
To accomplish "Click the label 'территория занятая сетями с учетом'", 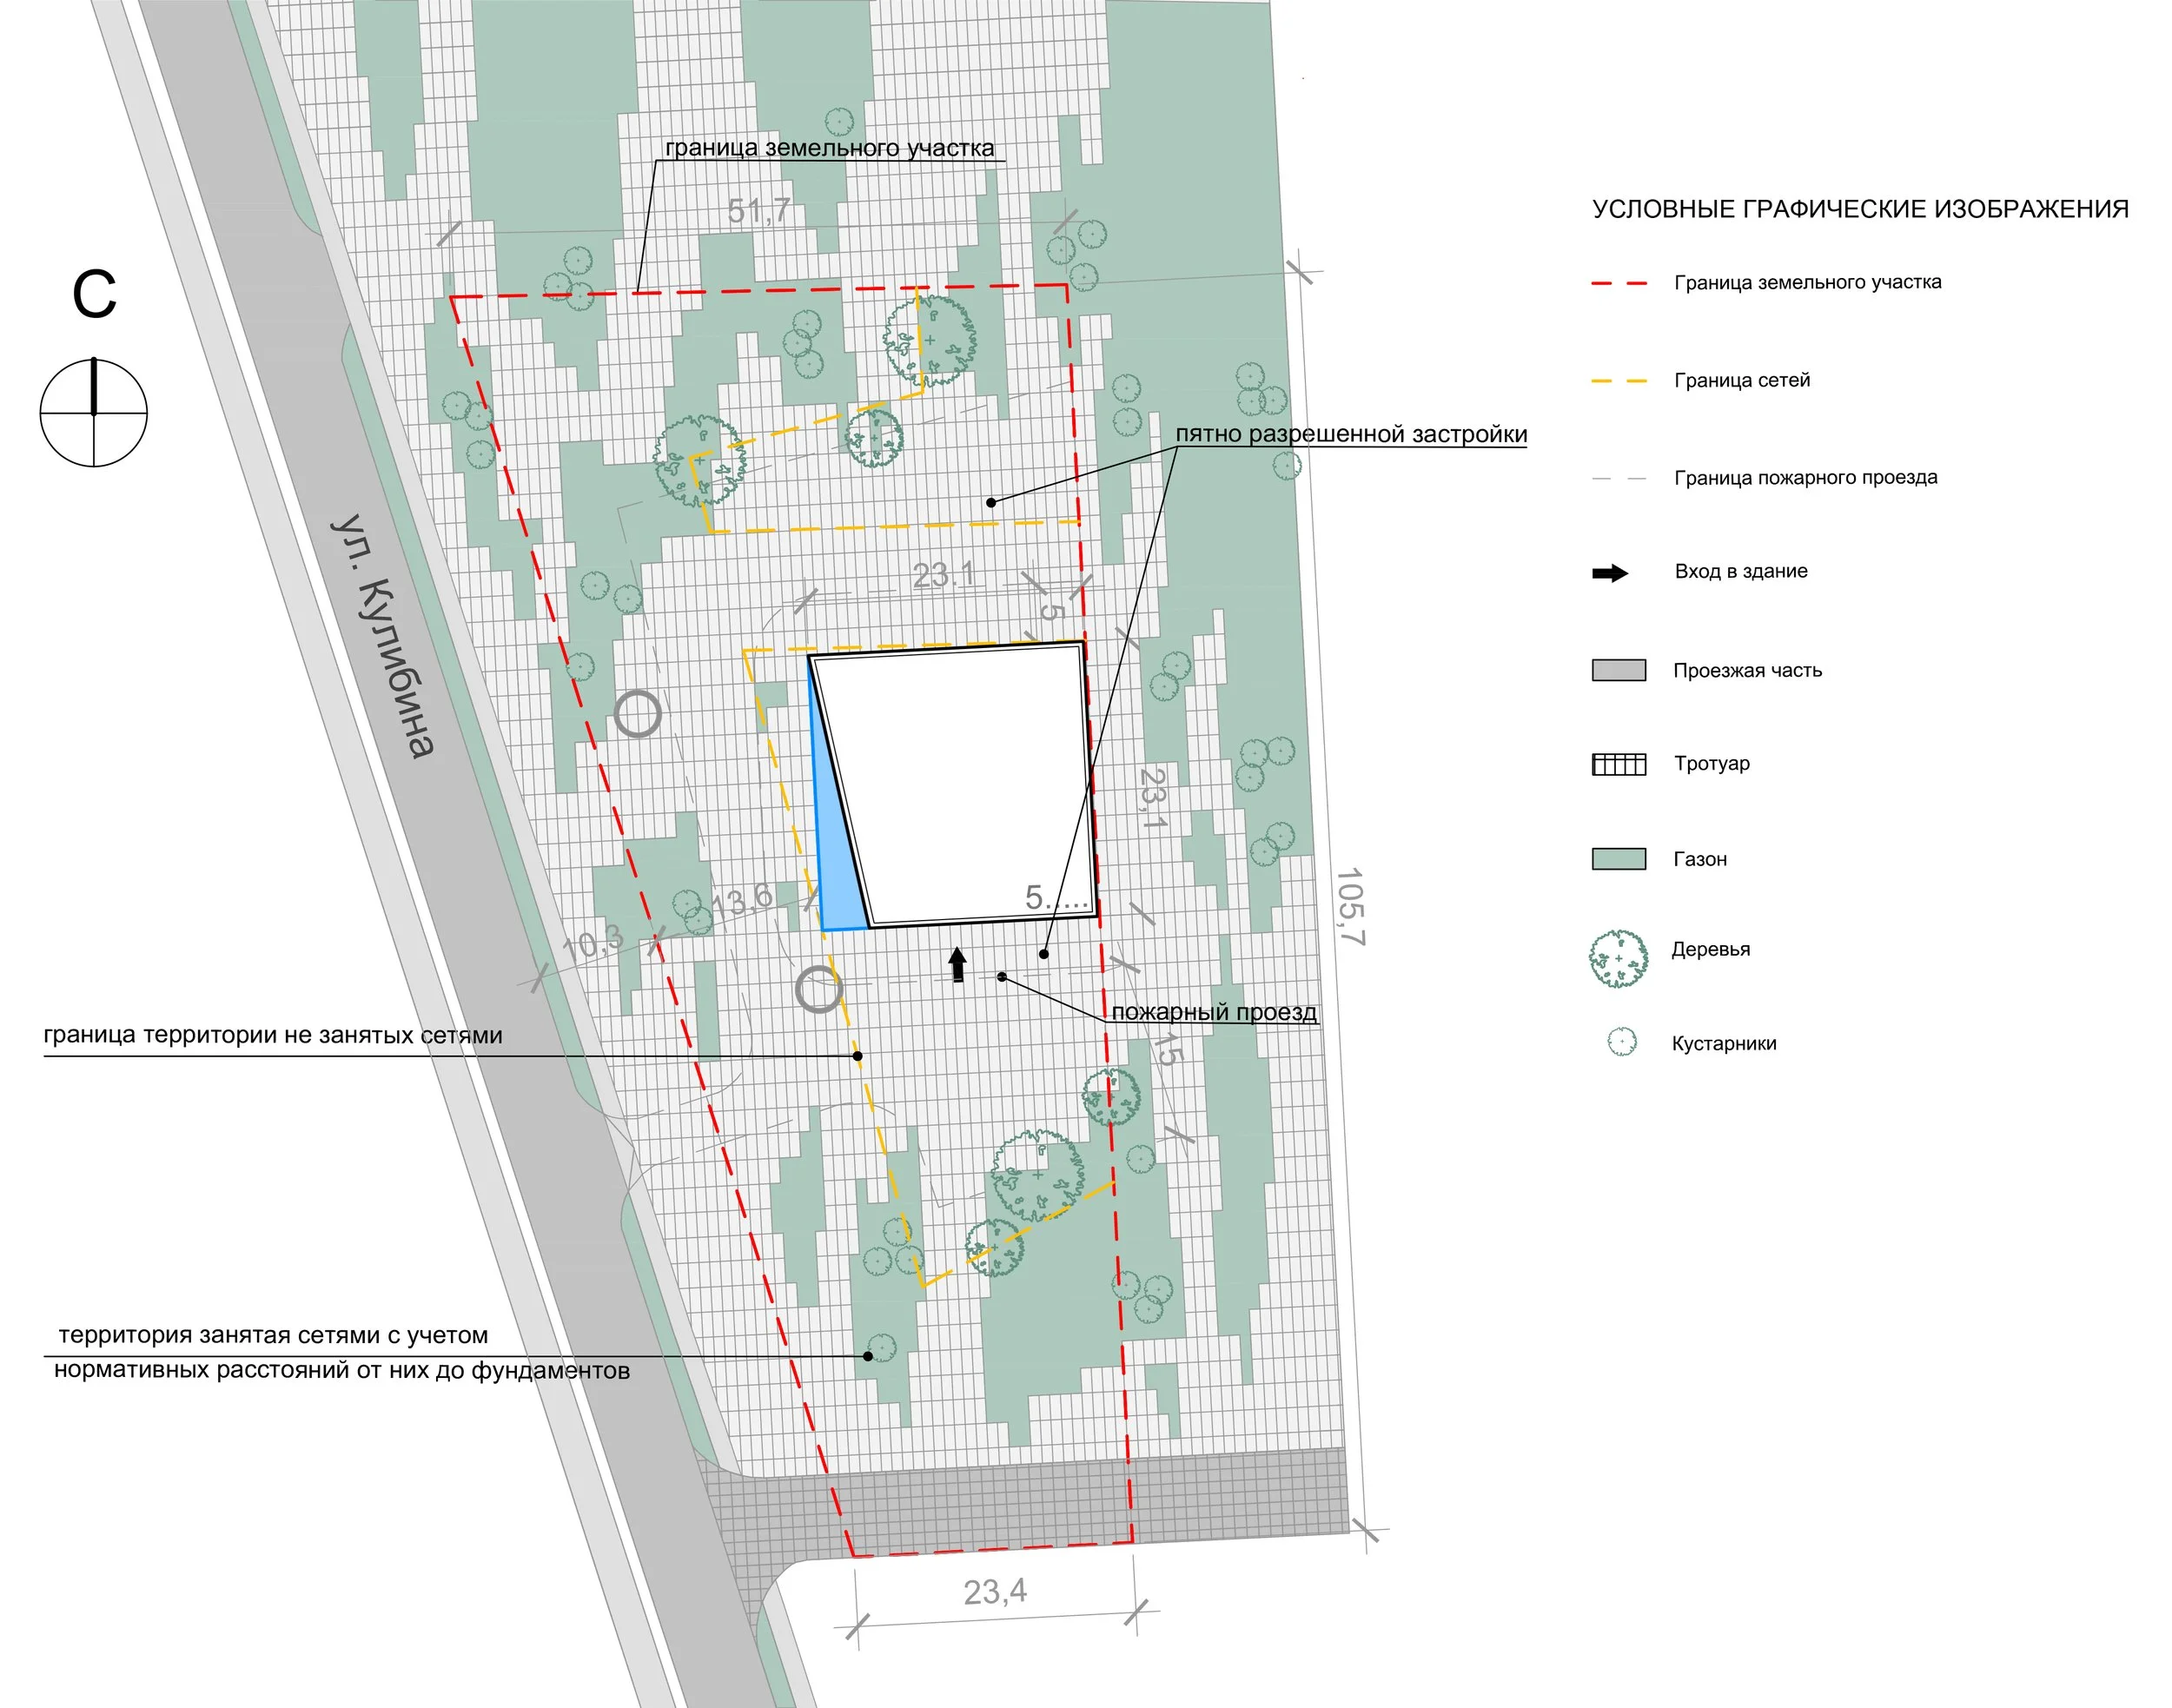I will (273, 1335).
